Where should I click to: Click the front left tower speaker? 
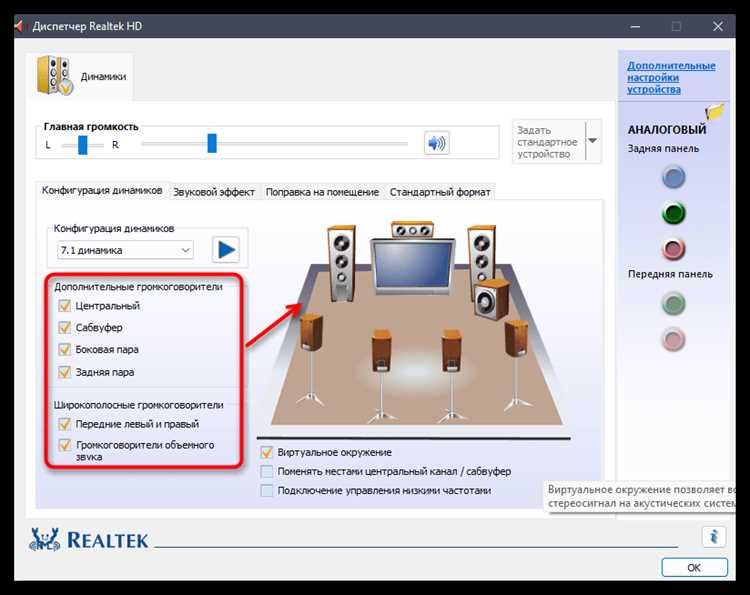[x=342, y=264]
